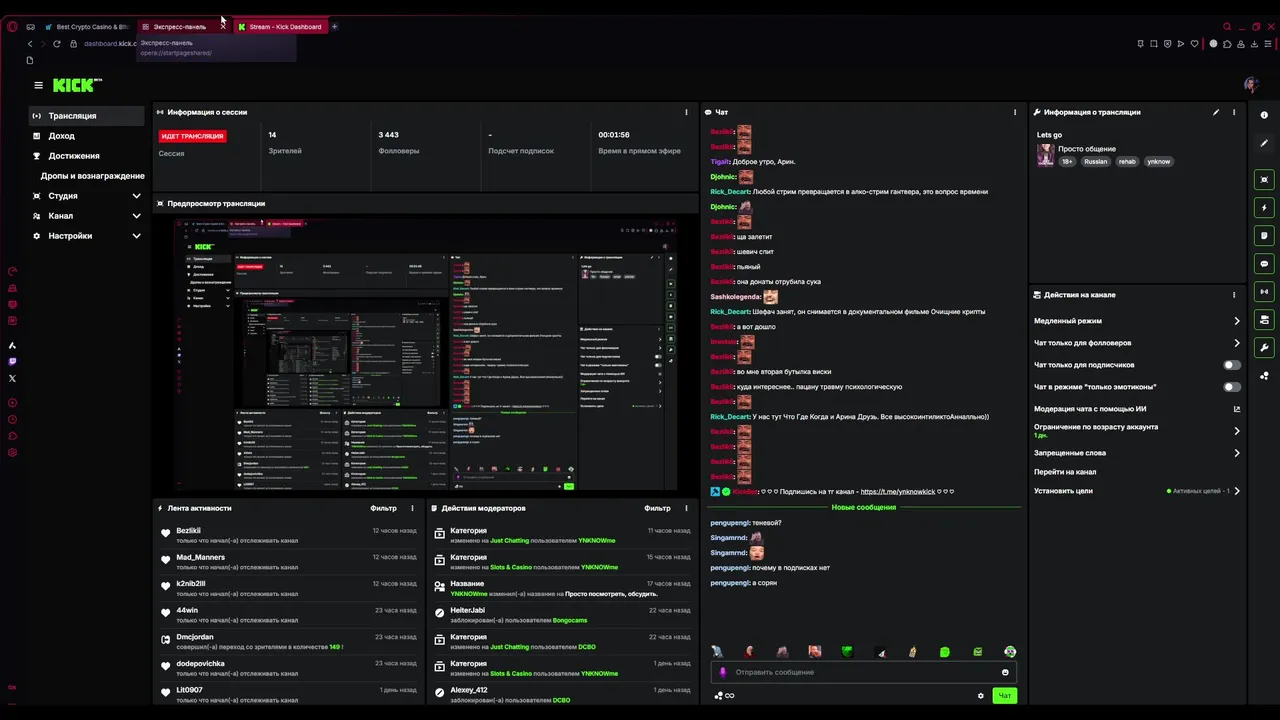Open the profile avatar menu
Image resolution: width=1280 pixels, height=720 pixels.
(x=1250, y=86)
